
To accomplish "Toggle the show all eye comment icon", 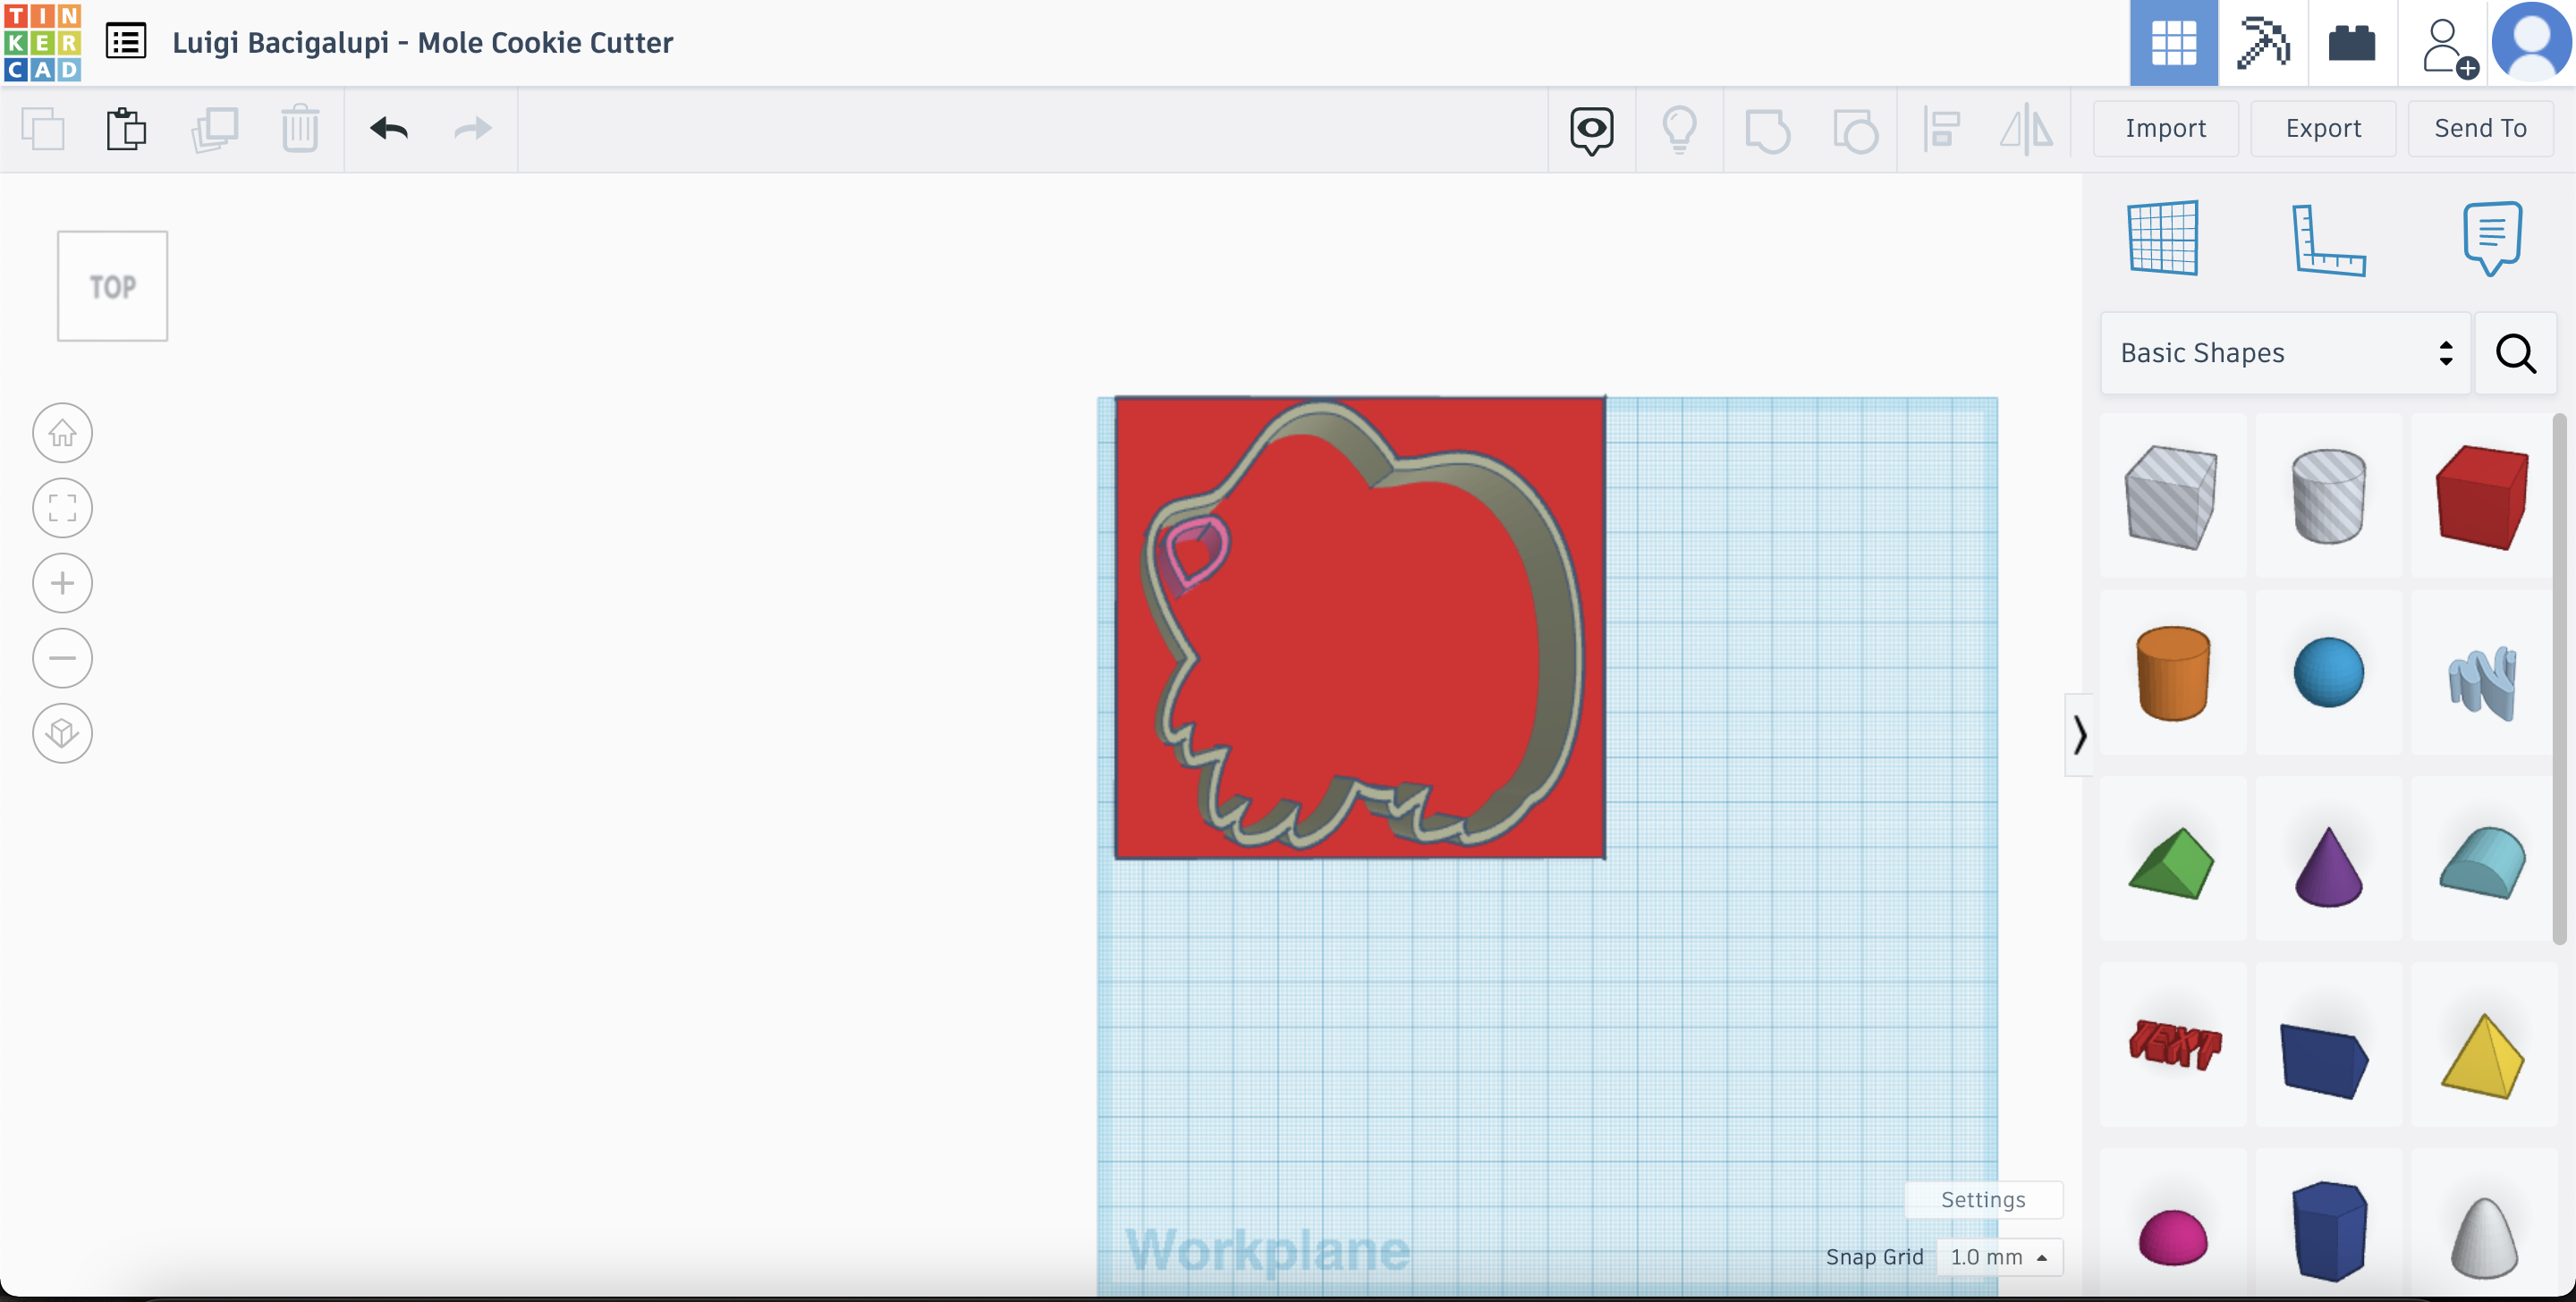I will (1591, 129).
